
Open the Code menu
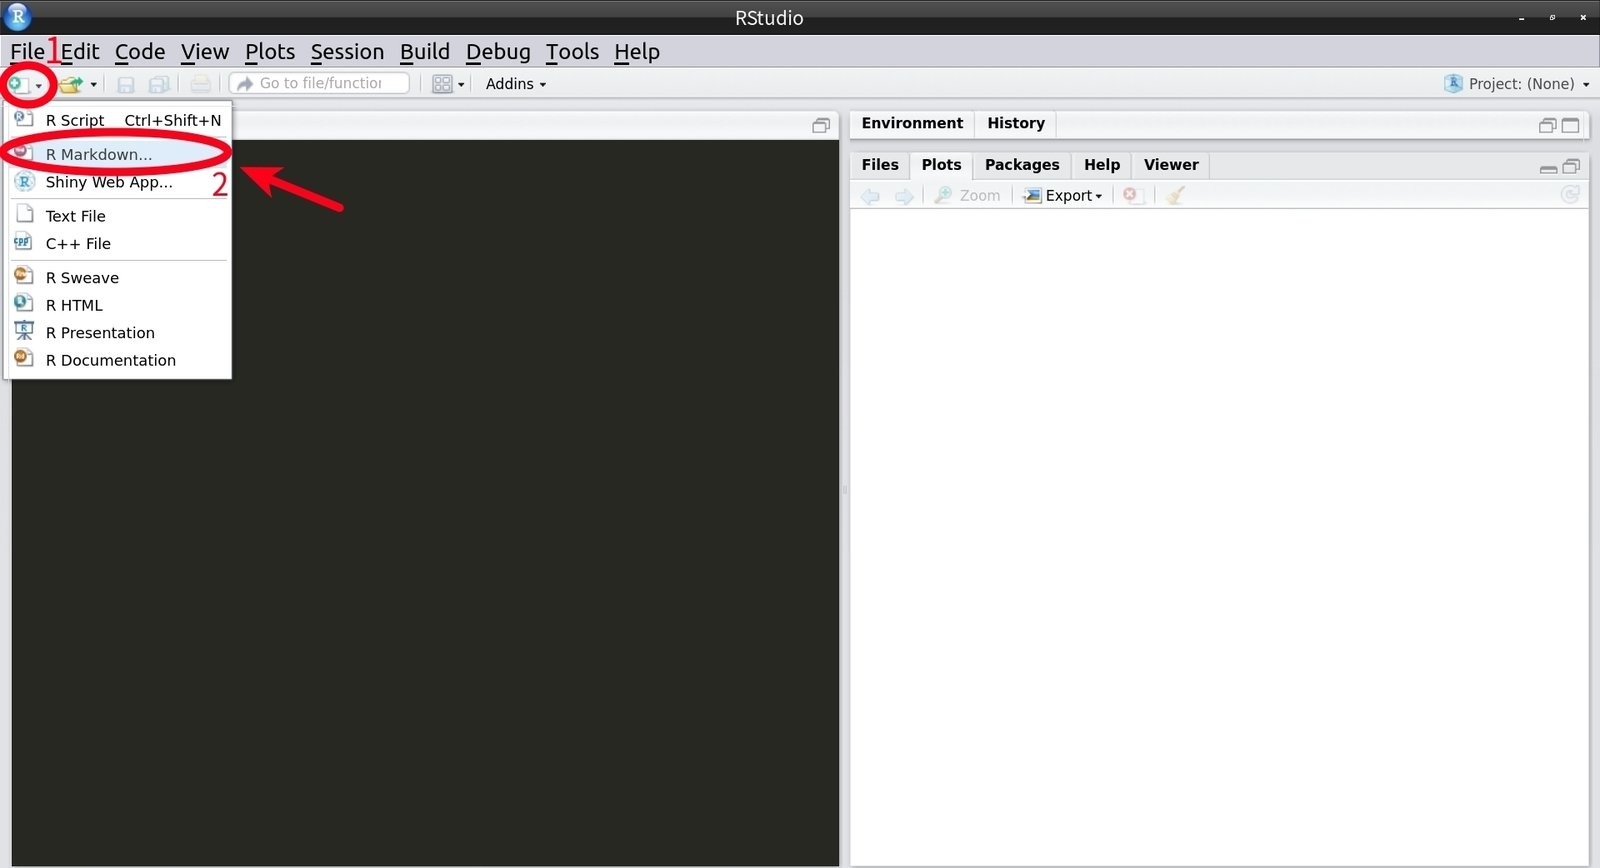tap(140, 52)
